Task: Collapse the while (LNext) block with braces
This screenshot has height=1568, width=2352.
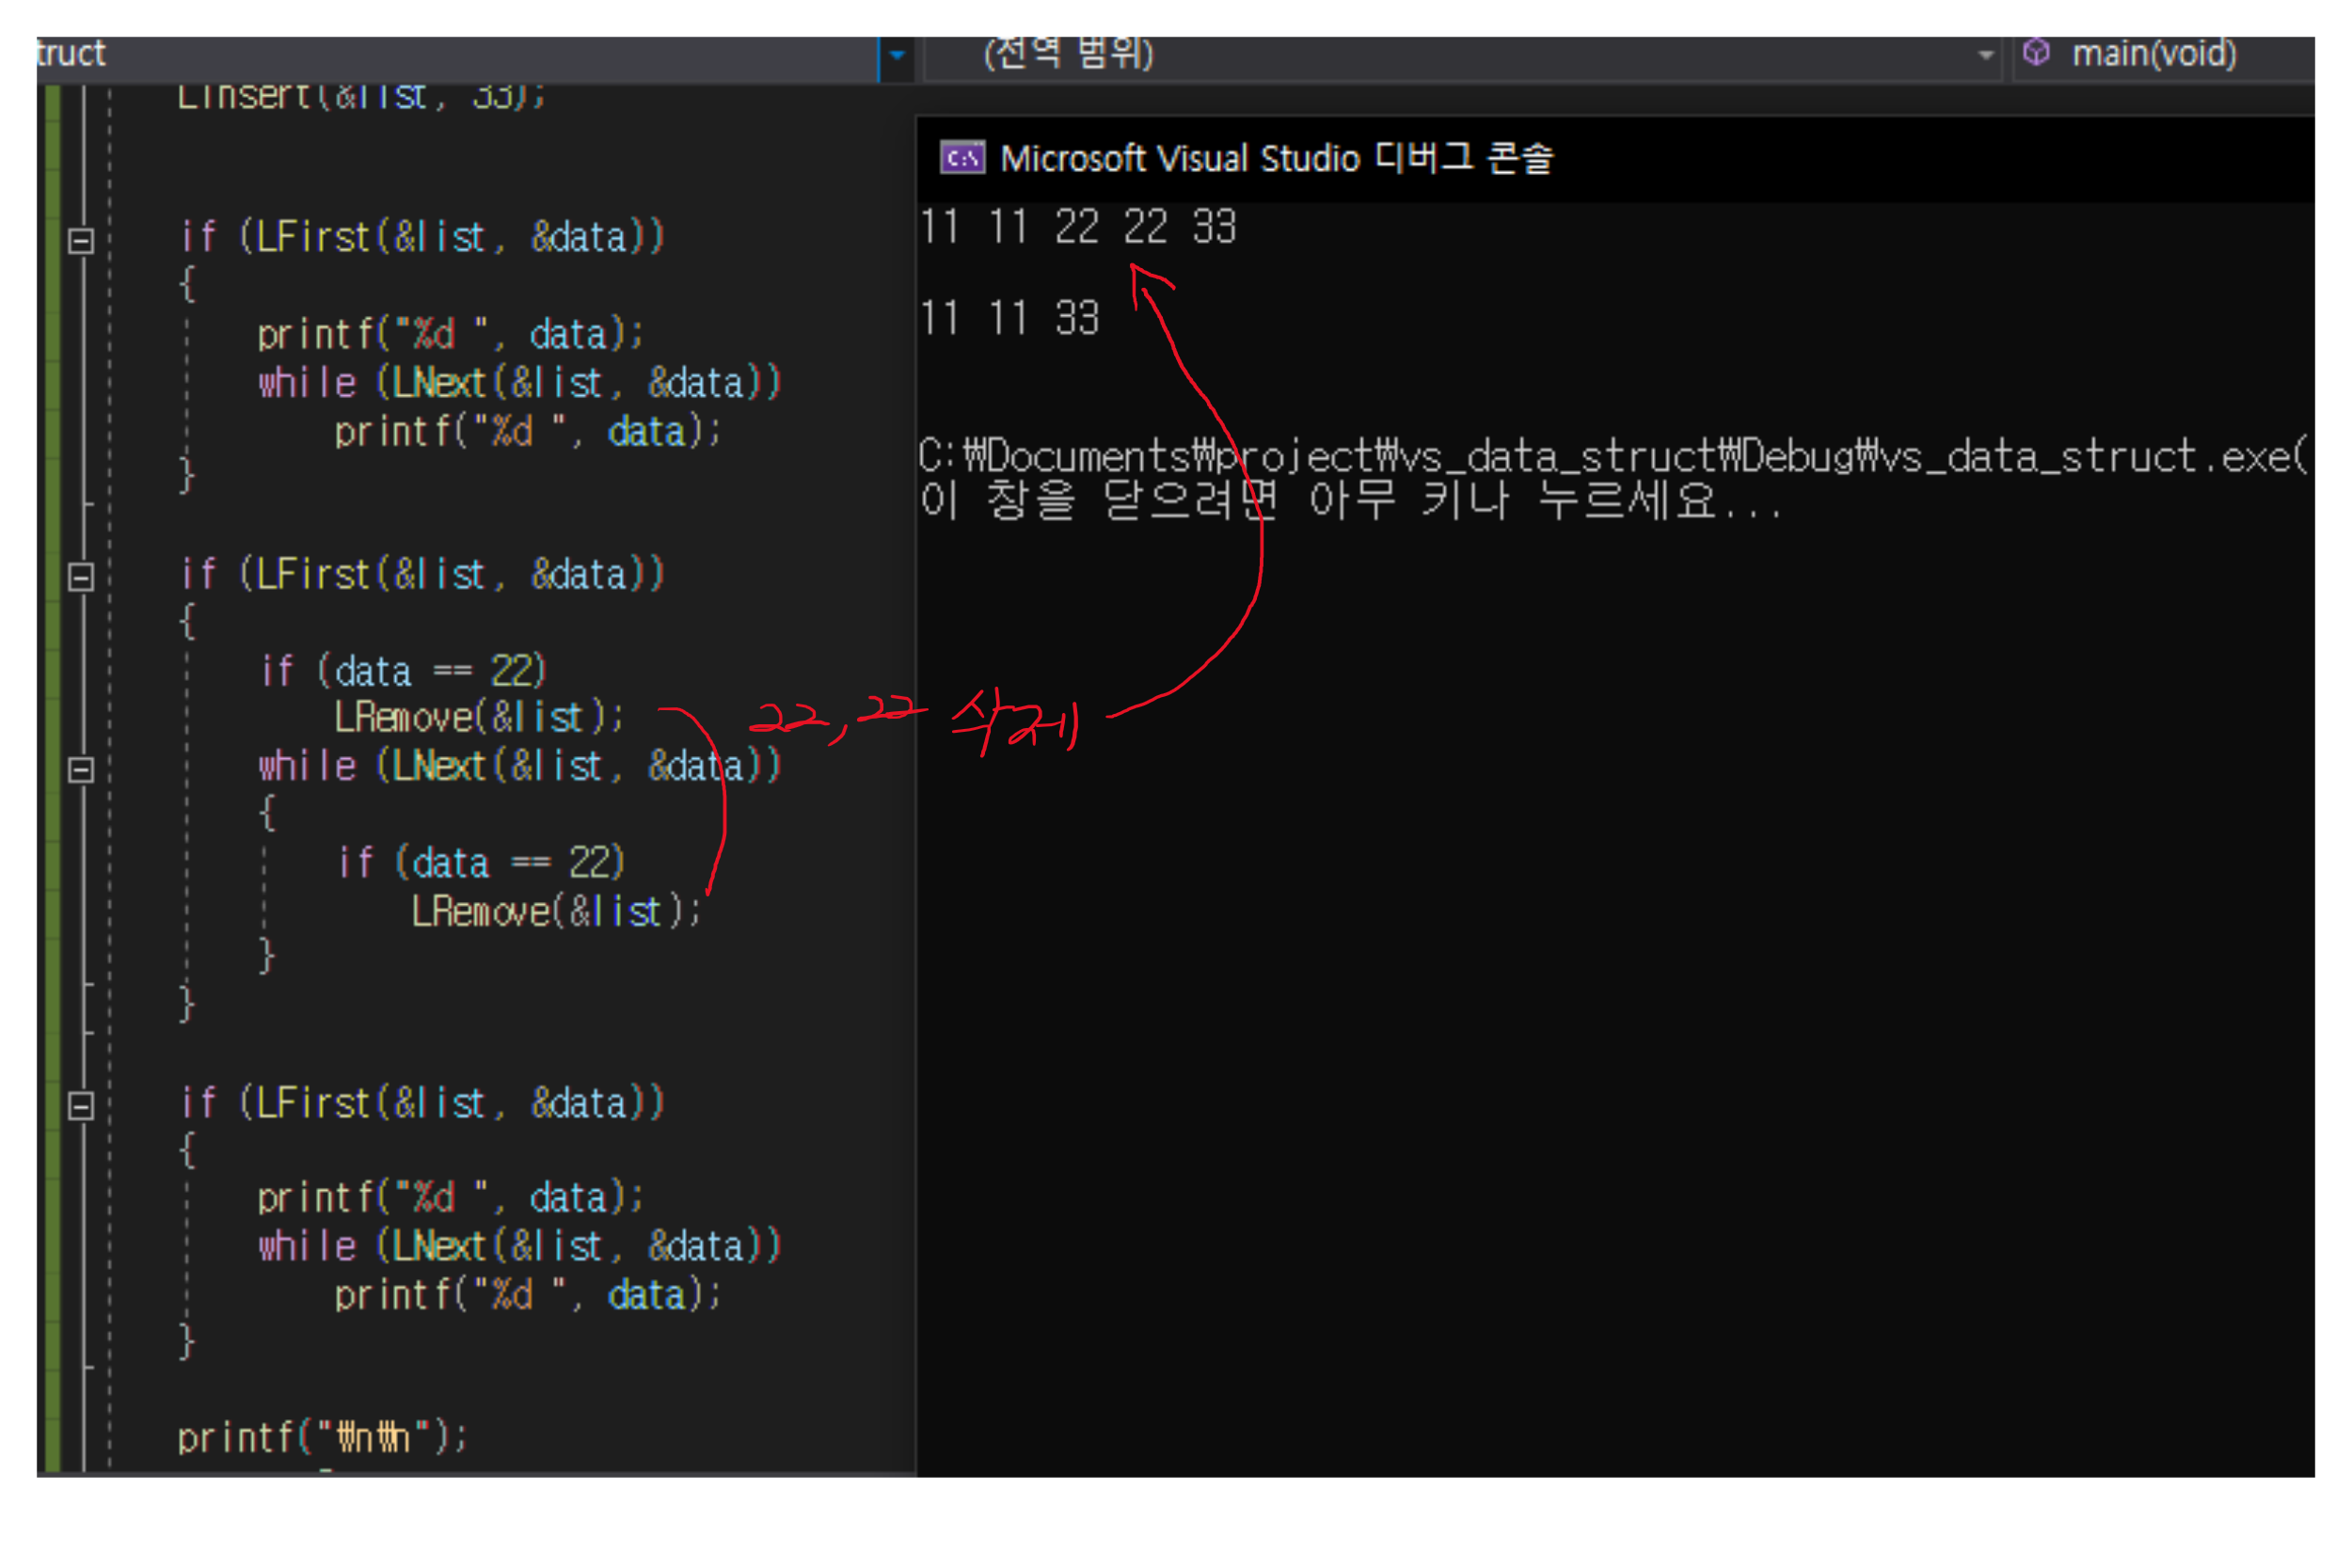Action: [81, 769]
